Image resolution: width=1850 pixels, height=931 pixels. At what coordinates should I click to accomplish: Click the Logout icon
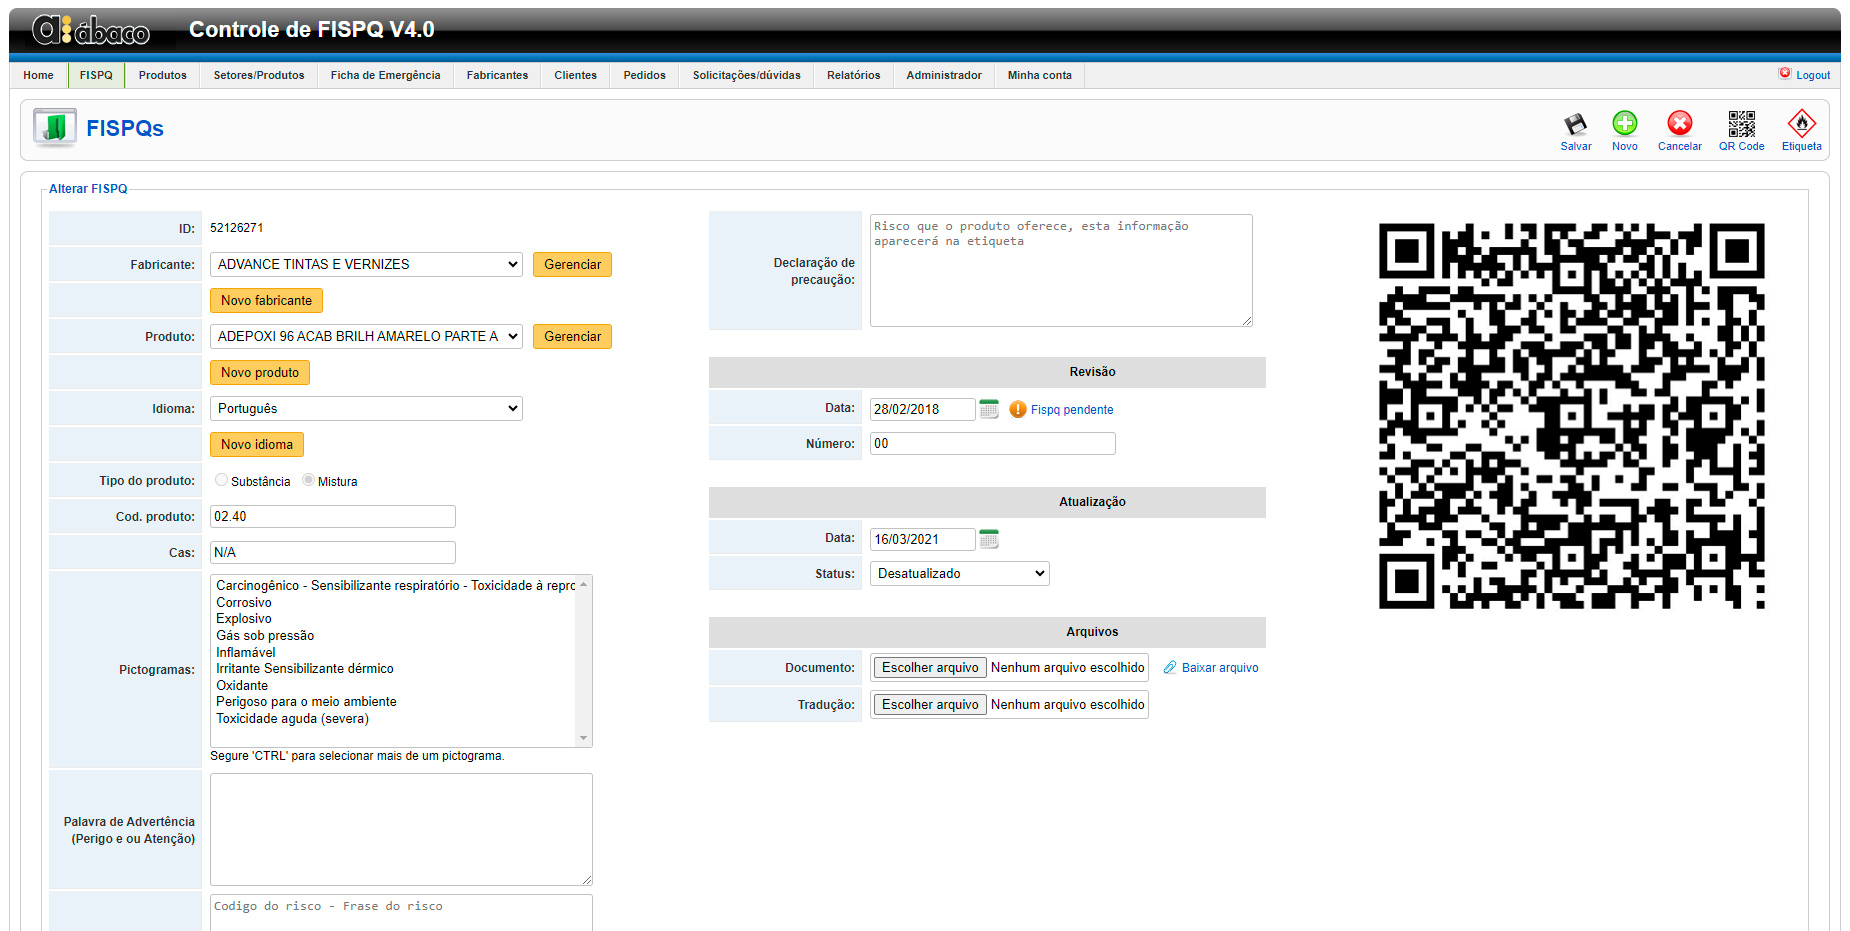(x=1785, y=73)
